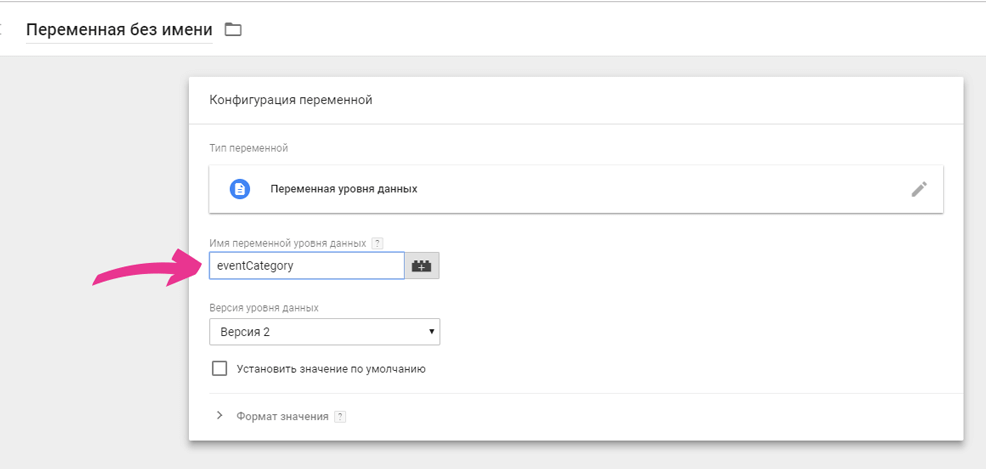Image resolution: width=986 pixels, height=469 pixels.
Task: Click the small arrow in the version dropdown
Action: click(x=431, y=331)
